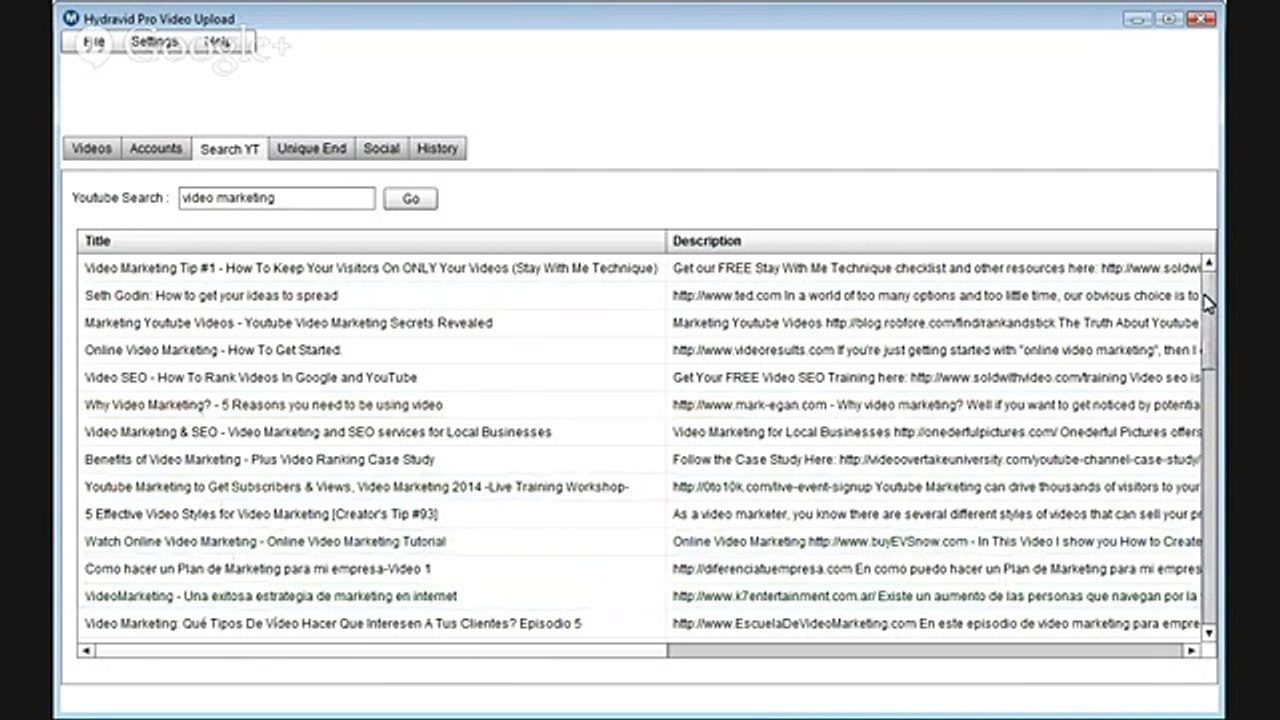This screenshot has height=720, width=1280.
Task: Show the History tab
Action: 437,148
